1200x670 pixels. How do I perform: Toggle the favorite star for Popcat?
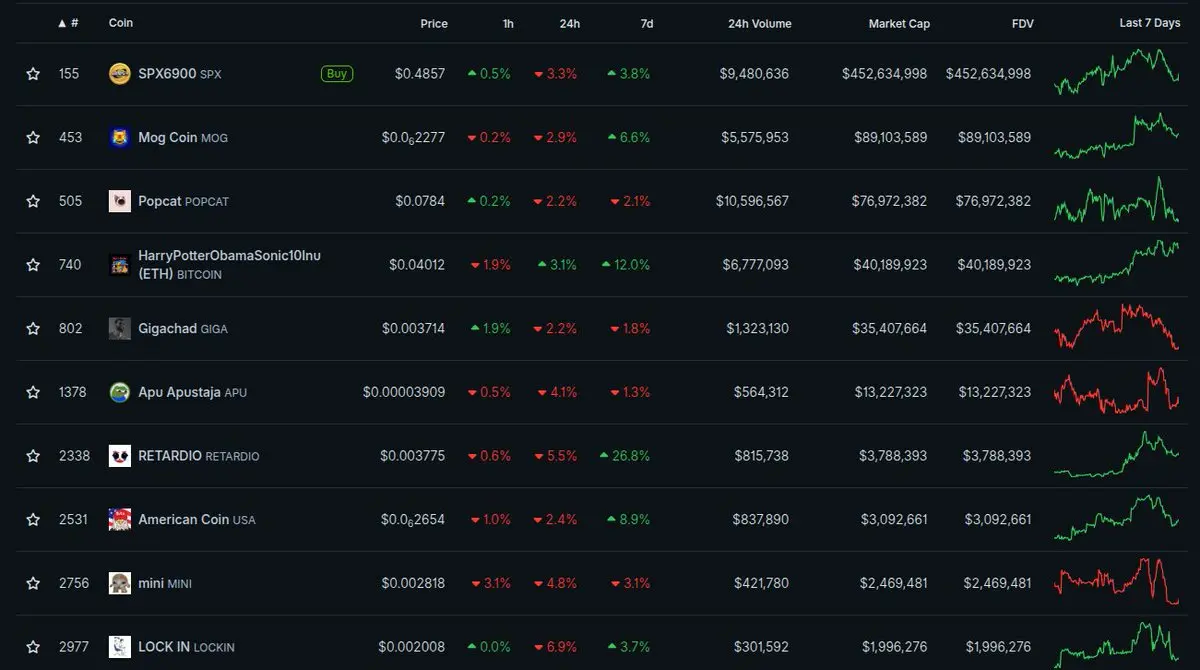pyautogui.click(x=33, y=201)
